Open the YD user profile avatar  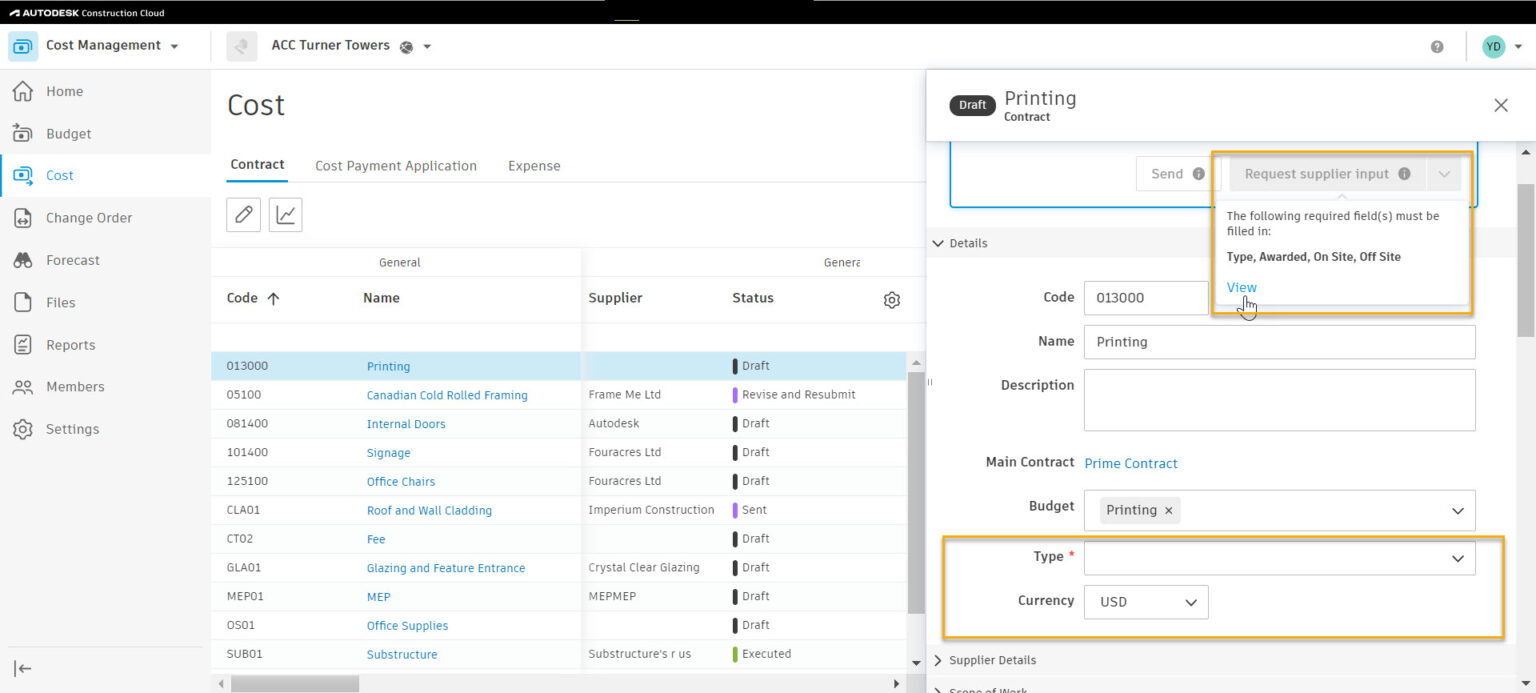tap(1493, 46)
